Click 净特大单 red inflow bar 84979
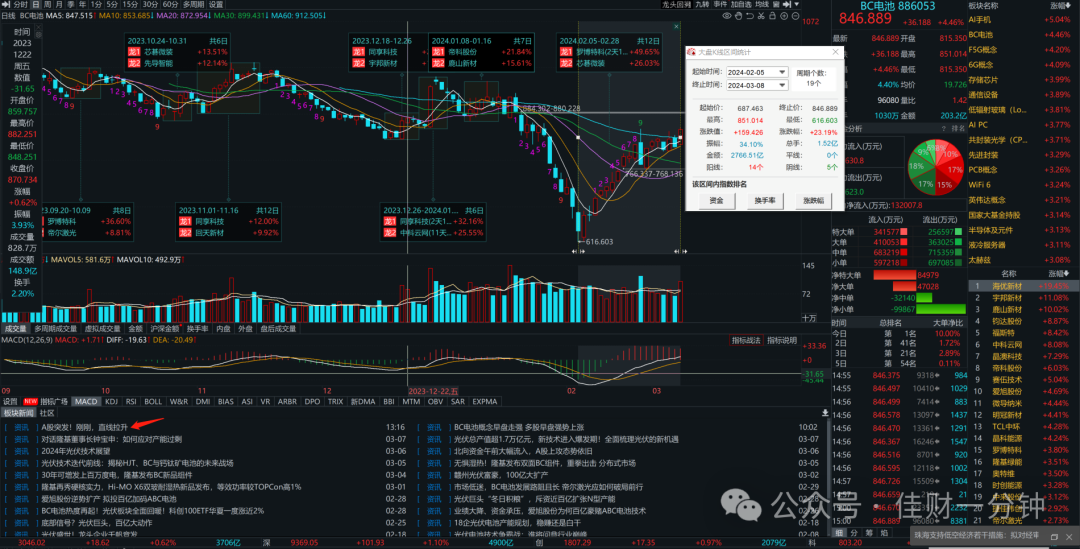 pyautogui.click(x=894, y=275)
